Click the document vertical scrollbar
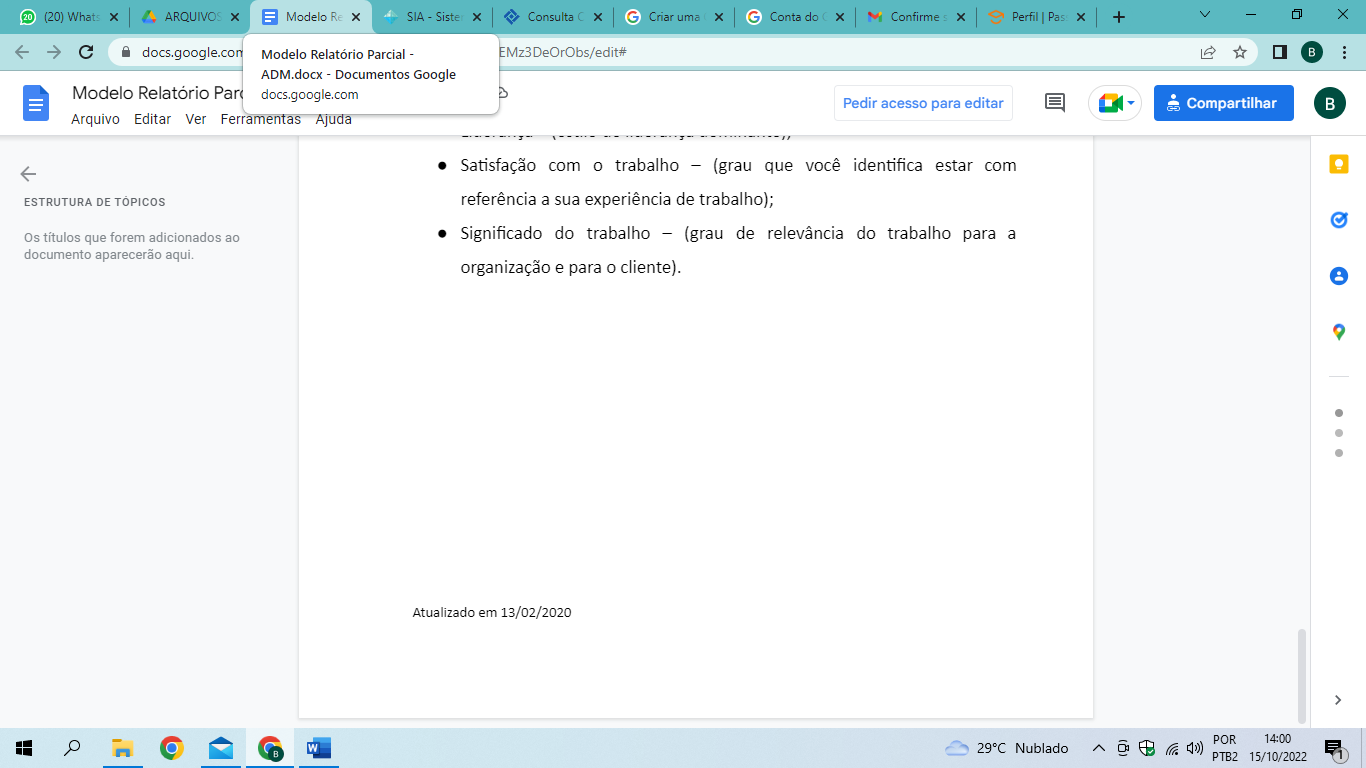Image resolution: width=1366 pixels, height=768 pixels. (x=1301, y=675)
